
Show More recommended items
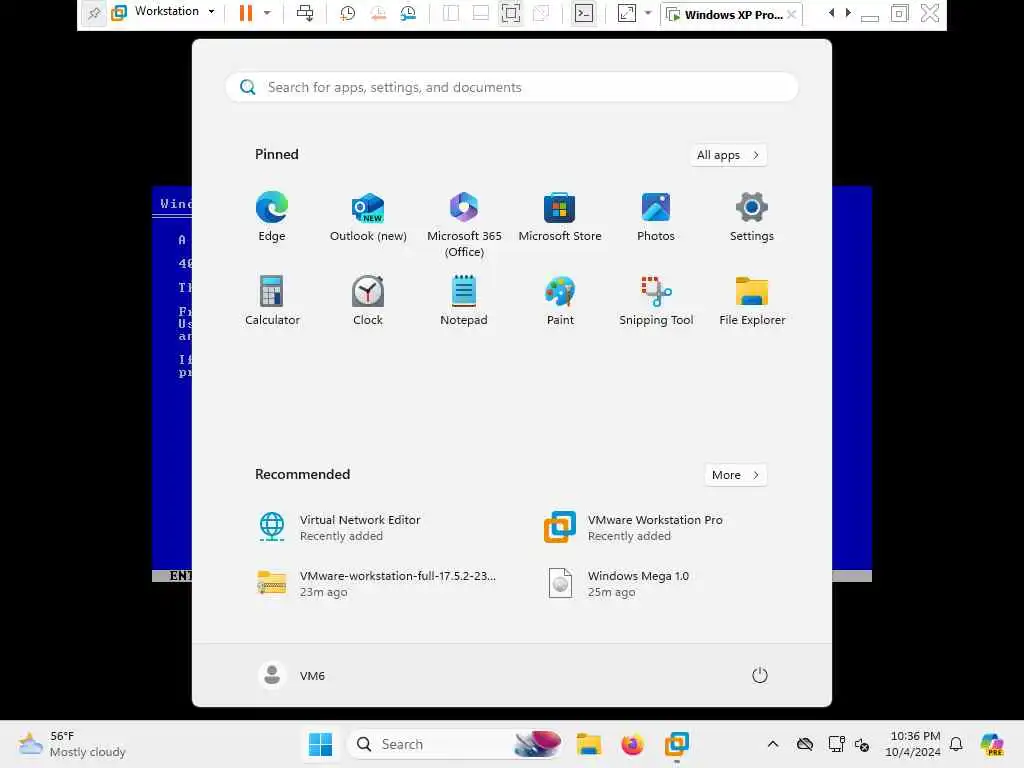(x=735, y=475)
